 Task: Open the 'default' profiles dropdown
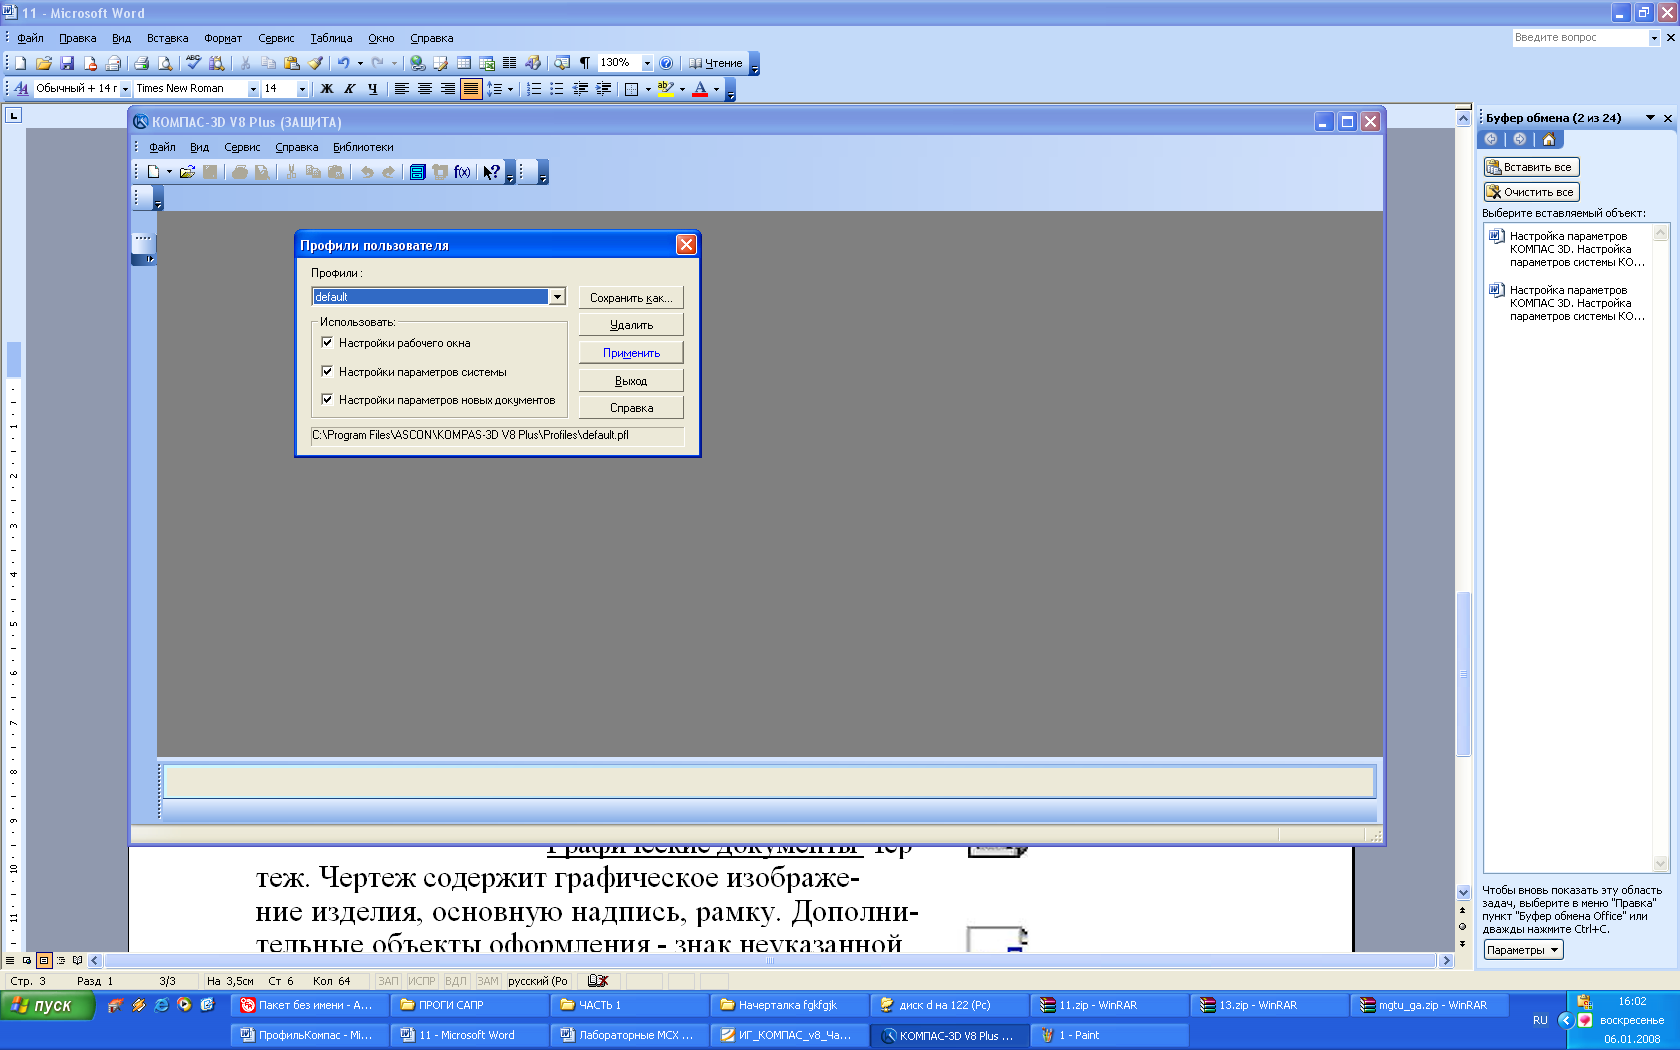[x=557, y=297]
